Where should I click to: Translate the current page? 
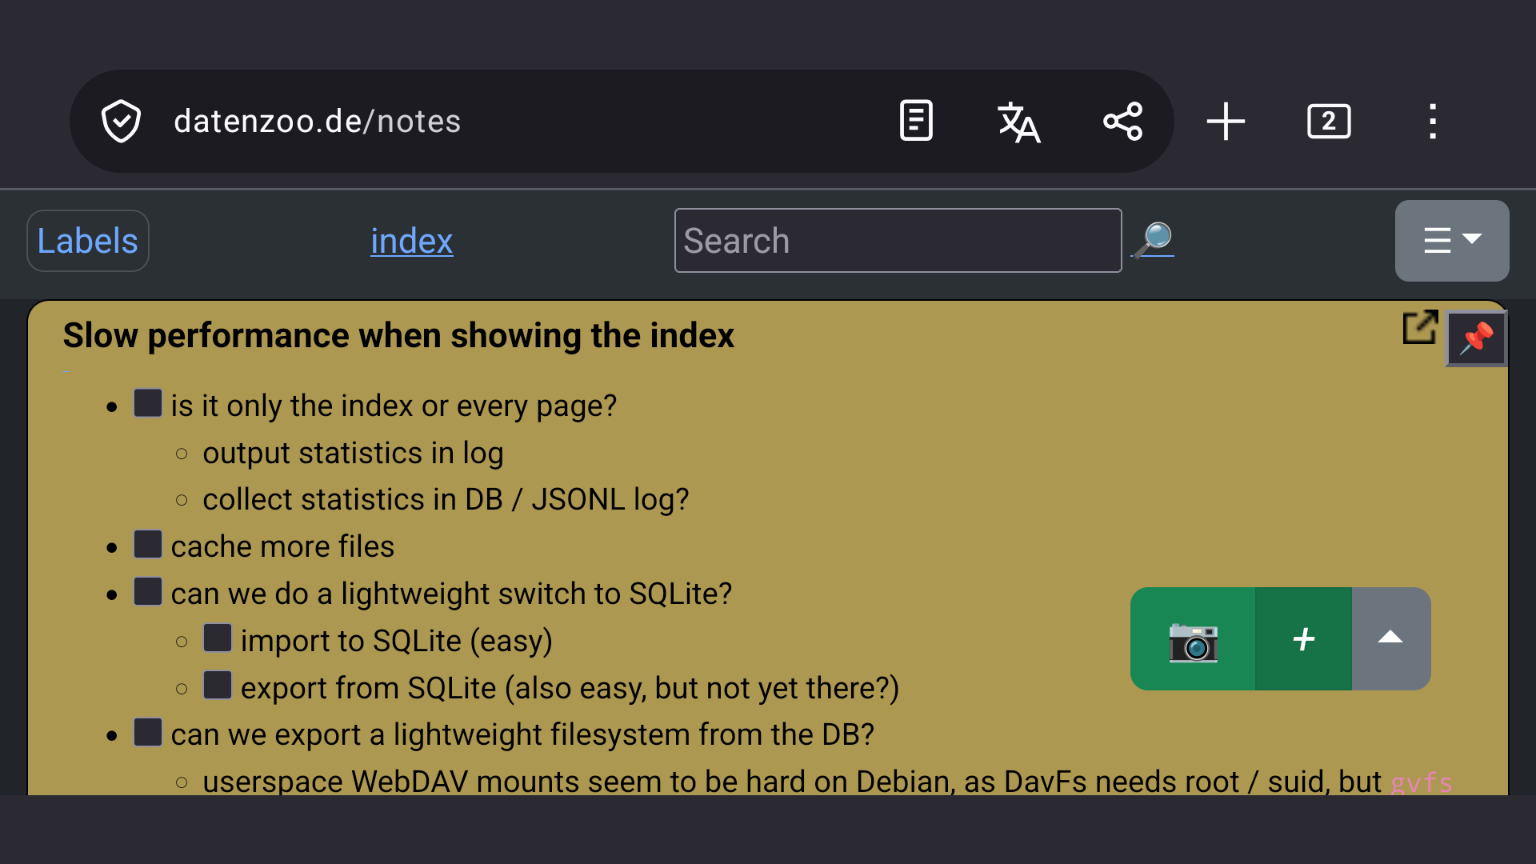click(x=1019, y=121)
